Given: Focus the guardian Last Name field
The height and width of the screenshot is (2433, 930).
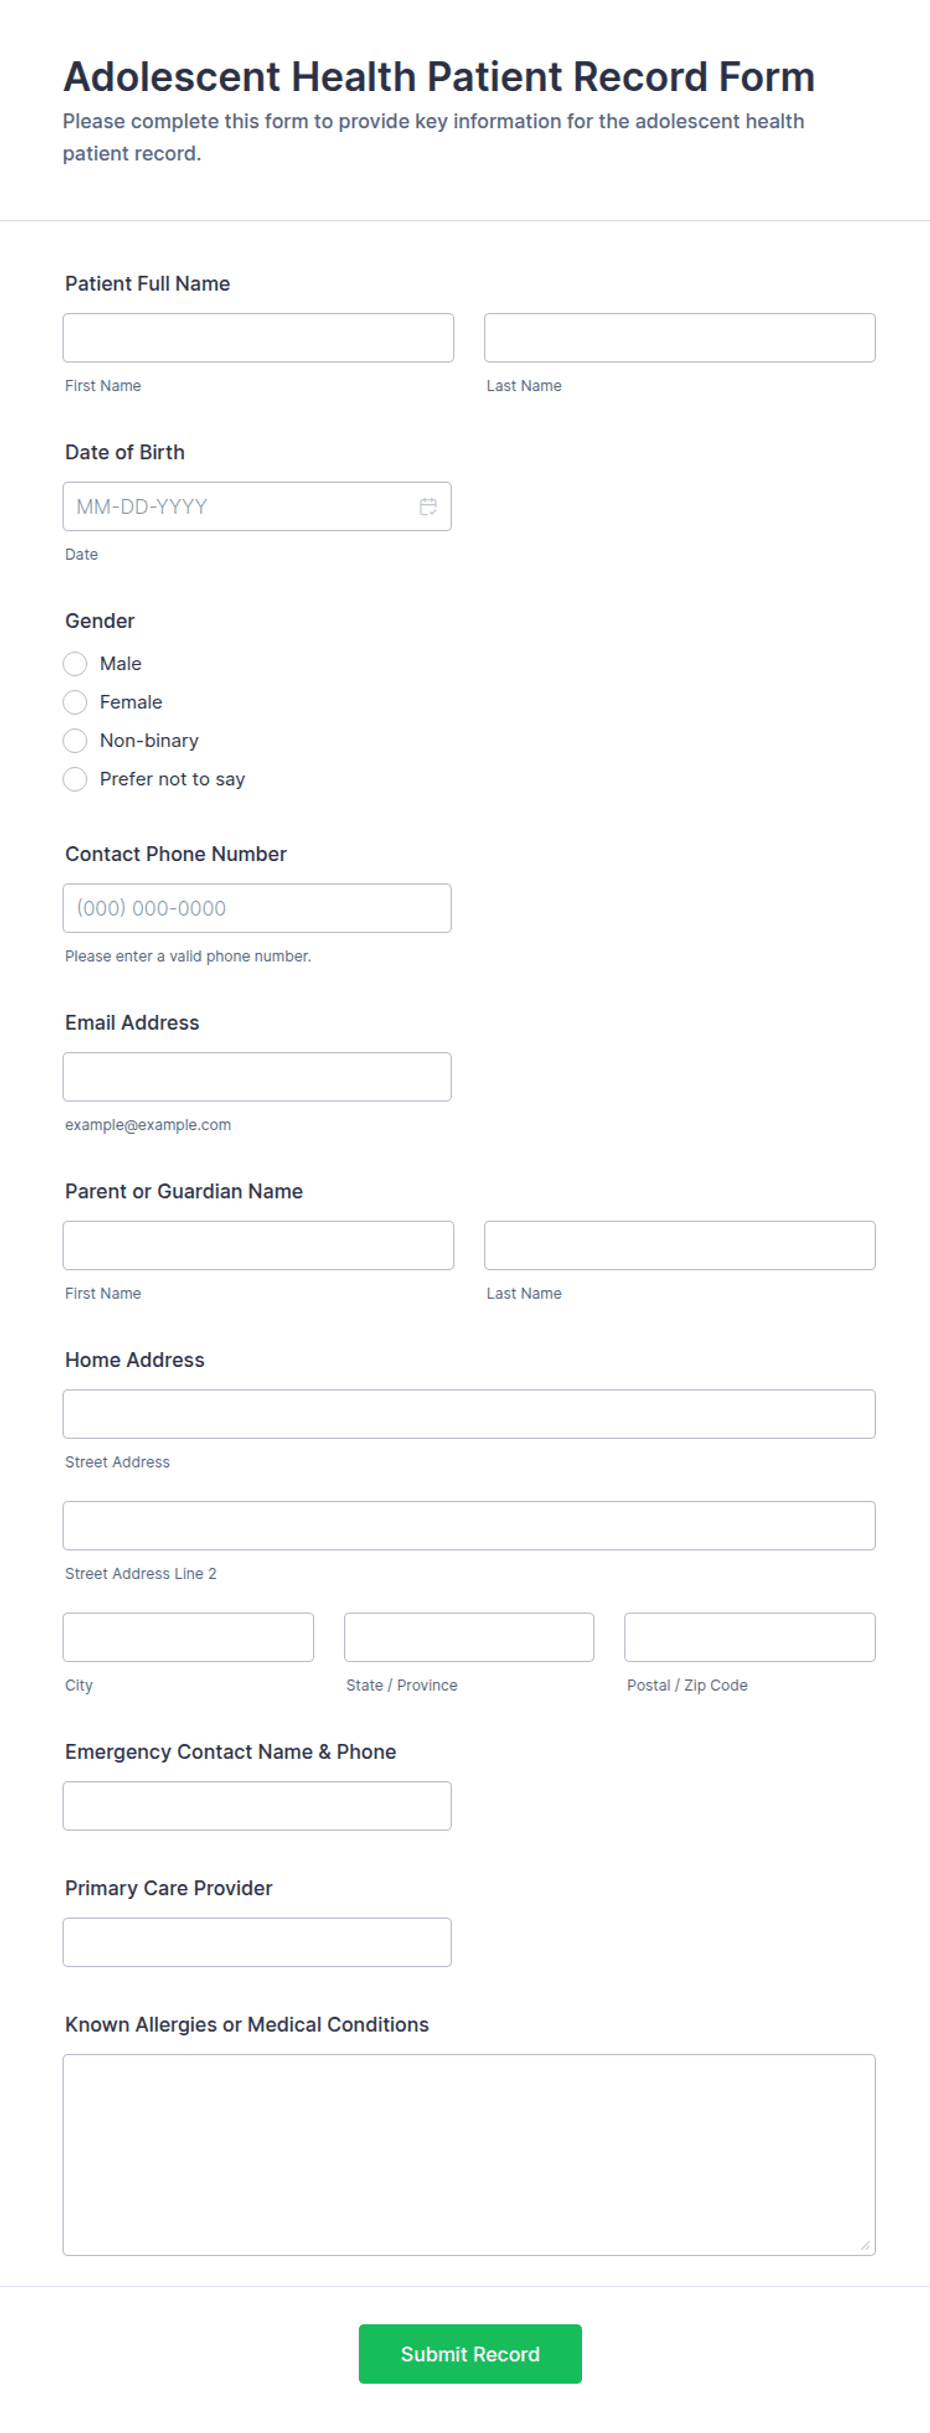Looking at the screenshot, I should click(x=680, y=1245).
